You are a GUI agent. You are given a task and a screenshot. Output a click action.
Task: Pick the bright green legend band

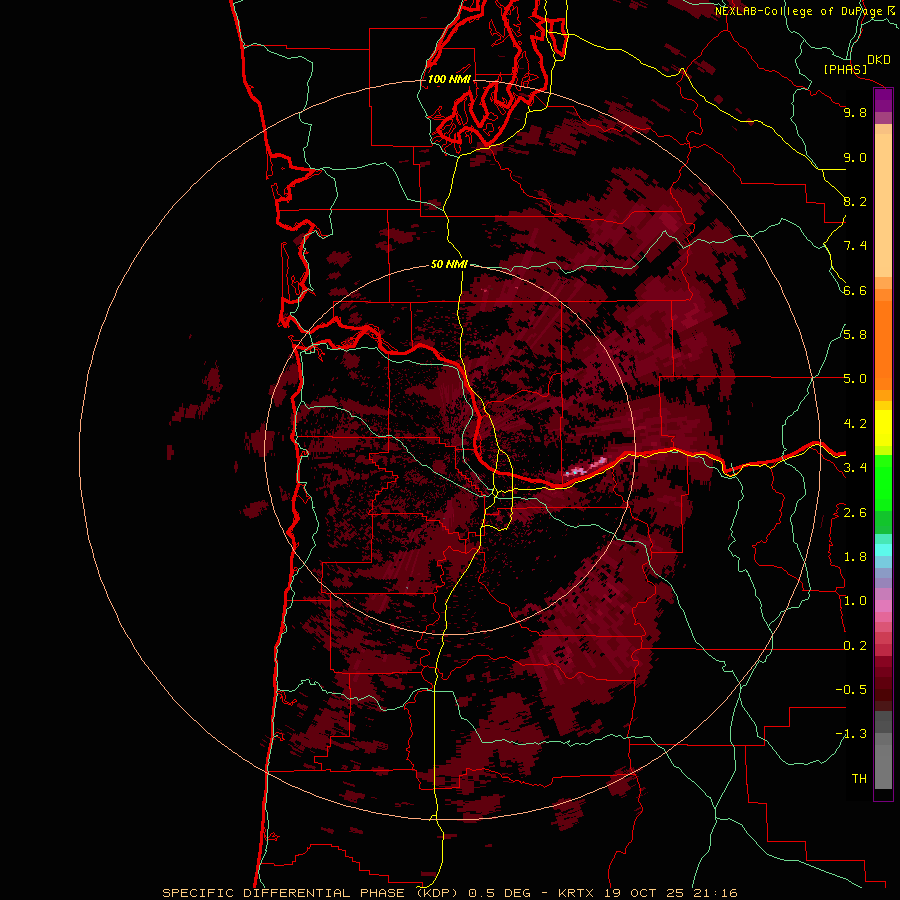pyautogui.click(x=883, y=484)
